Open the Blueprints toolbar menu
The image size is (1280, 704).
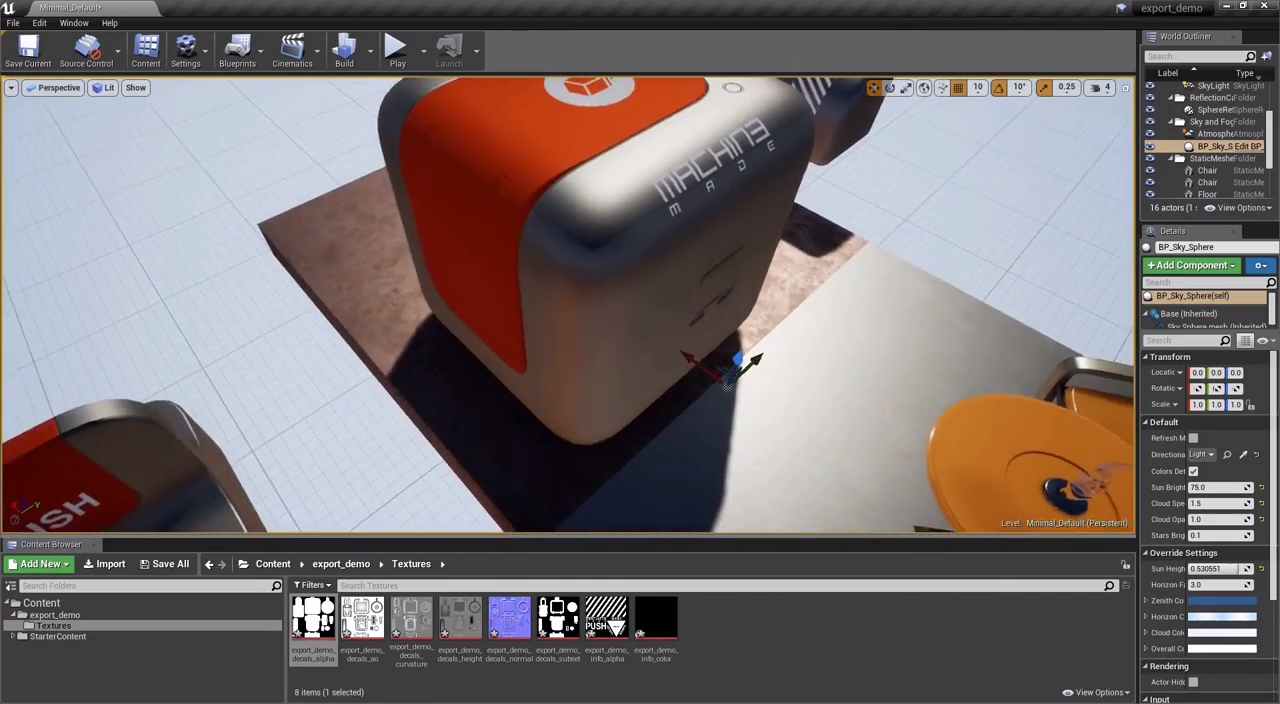(x=237, y=51)
